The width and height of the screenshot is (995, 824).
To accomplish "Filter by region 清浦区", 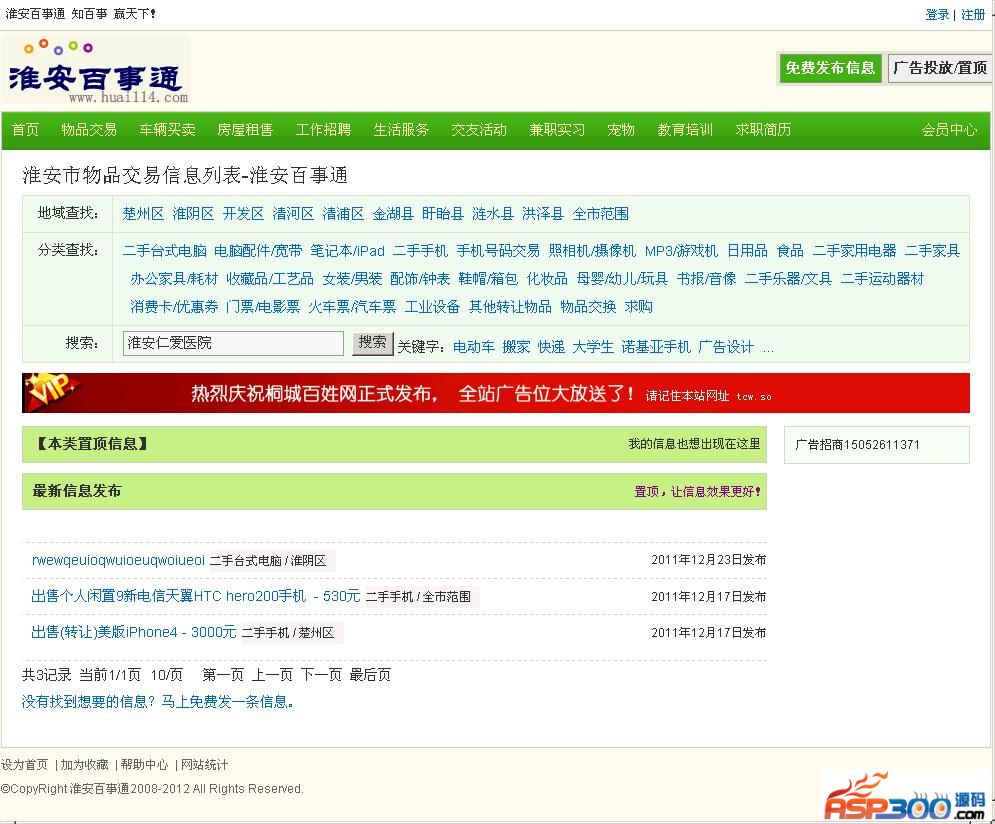I will click(343, 214).
